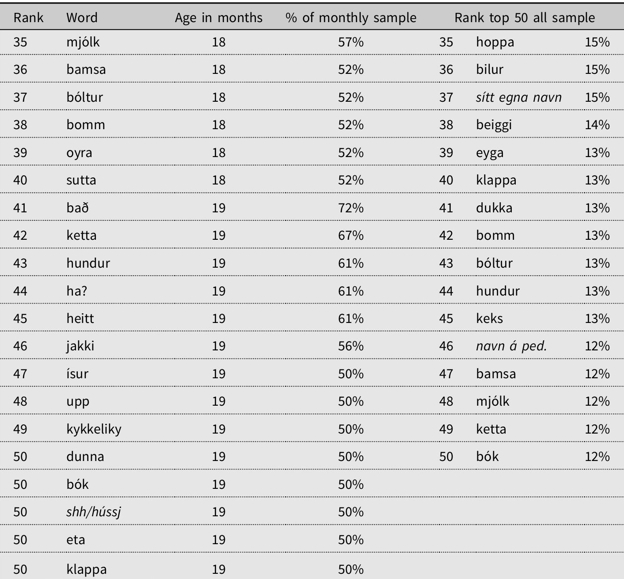Select the 14% value beside beiggi
The width and height of the screenshot is (624, 579).
(597, 125)
